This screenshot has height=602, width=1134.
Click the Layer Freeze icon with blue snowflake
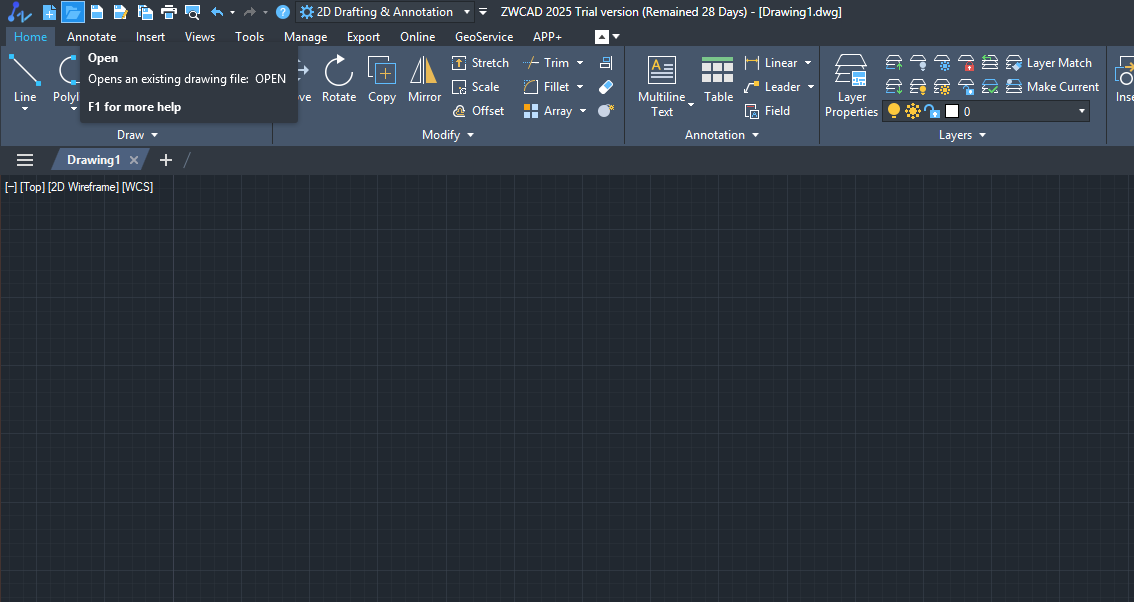tap(942, 63)
